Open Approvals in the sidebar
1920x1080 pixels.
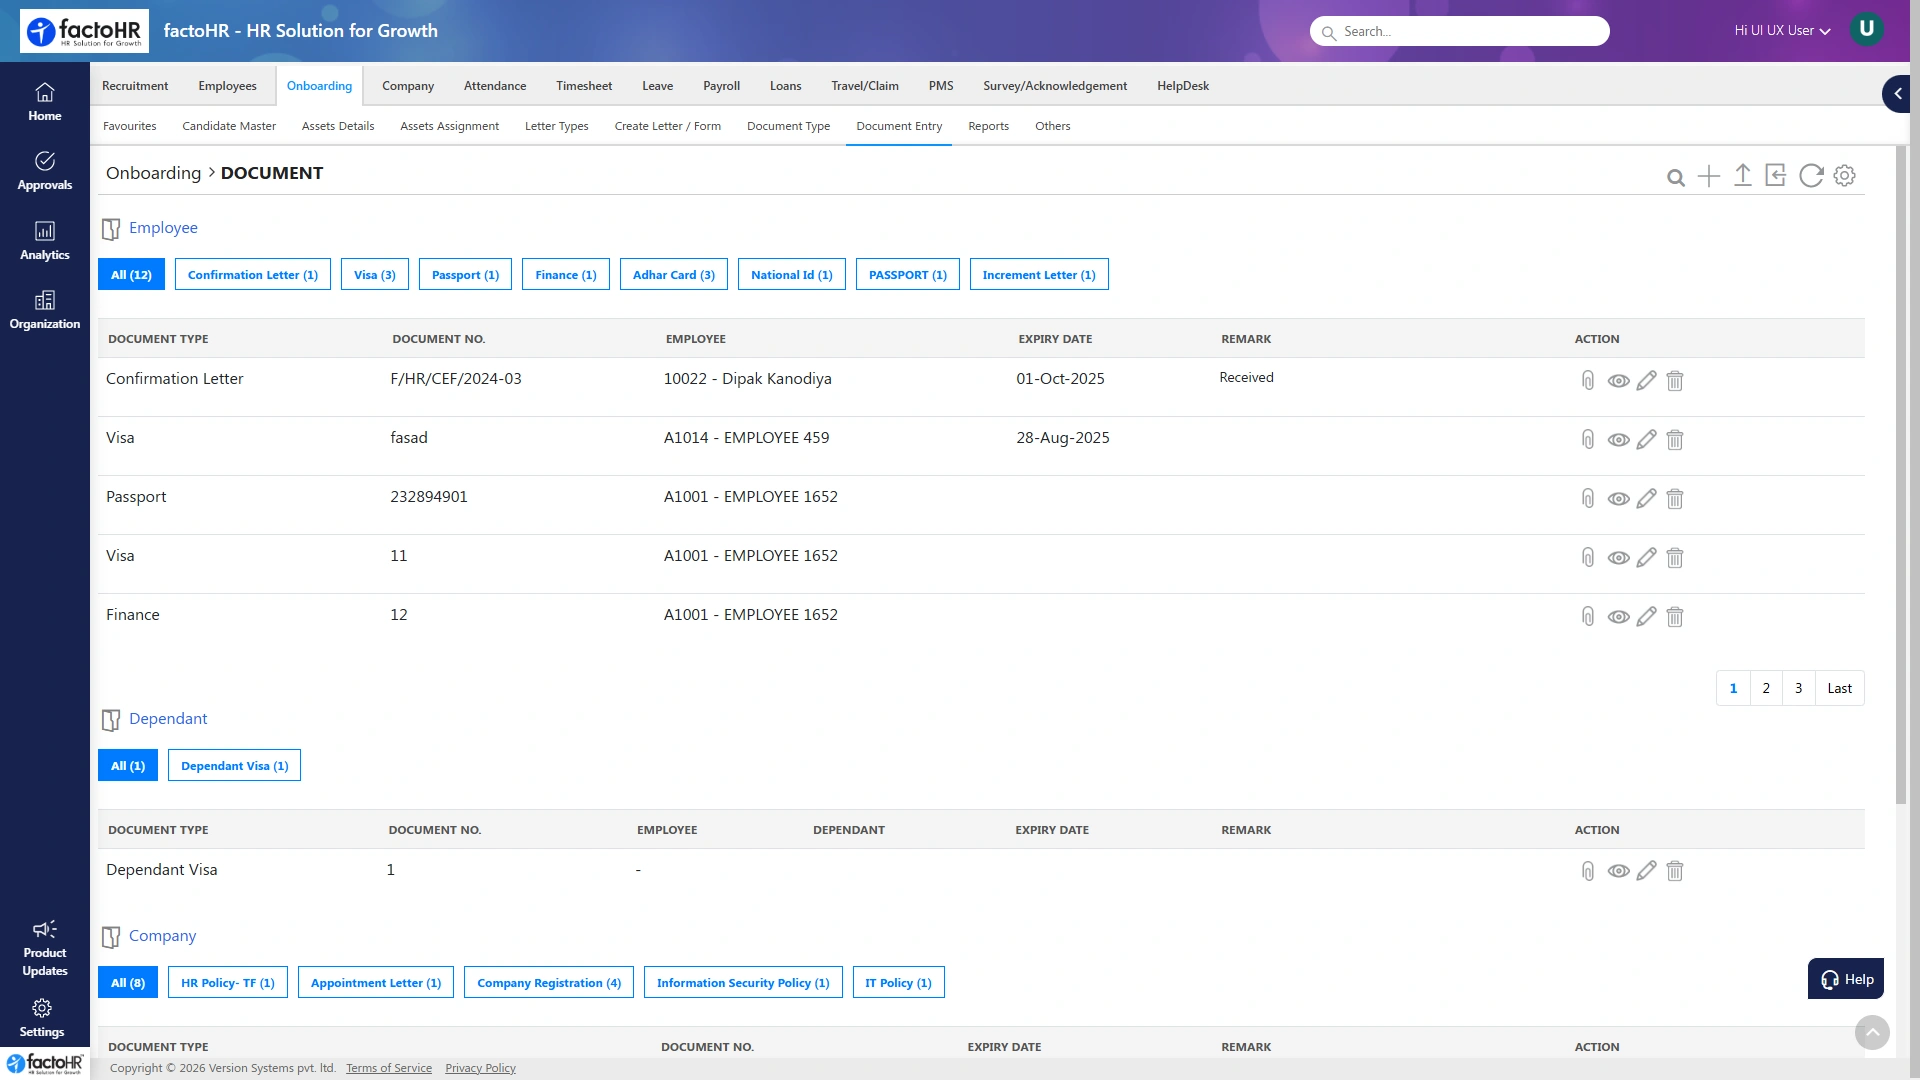(x=44, y=171)
